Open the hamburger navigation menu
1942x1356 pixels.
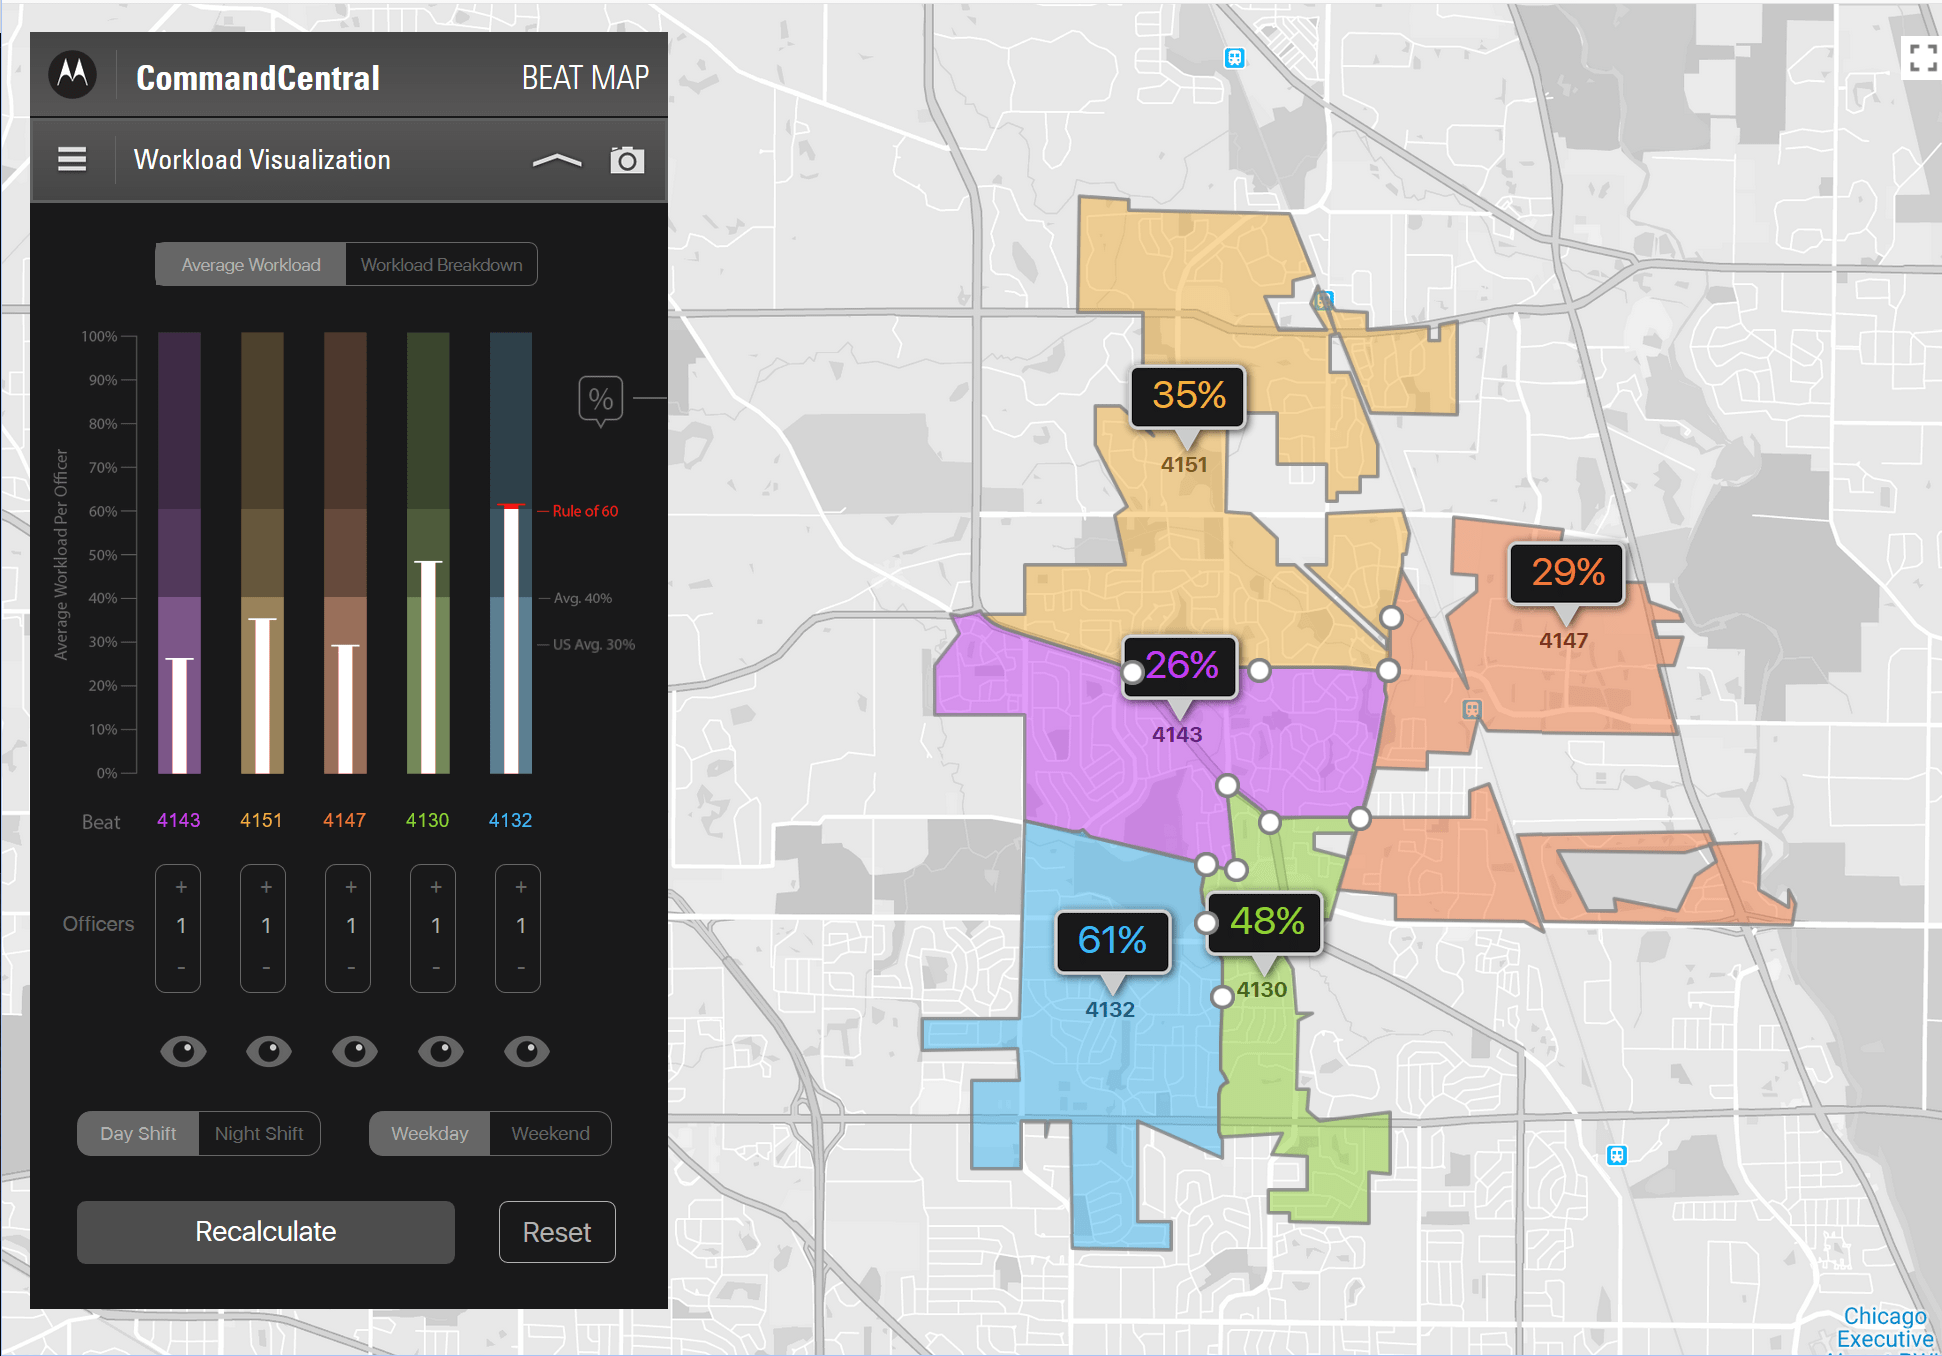71,160
